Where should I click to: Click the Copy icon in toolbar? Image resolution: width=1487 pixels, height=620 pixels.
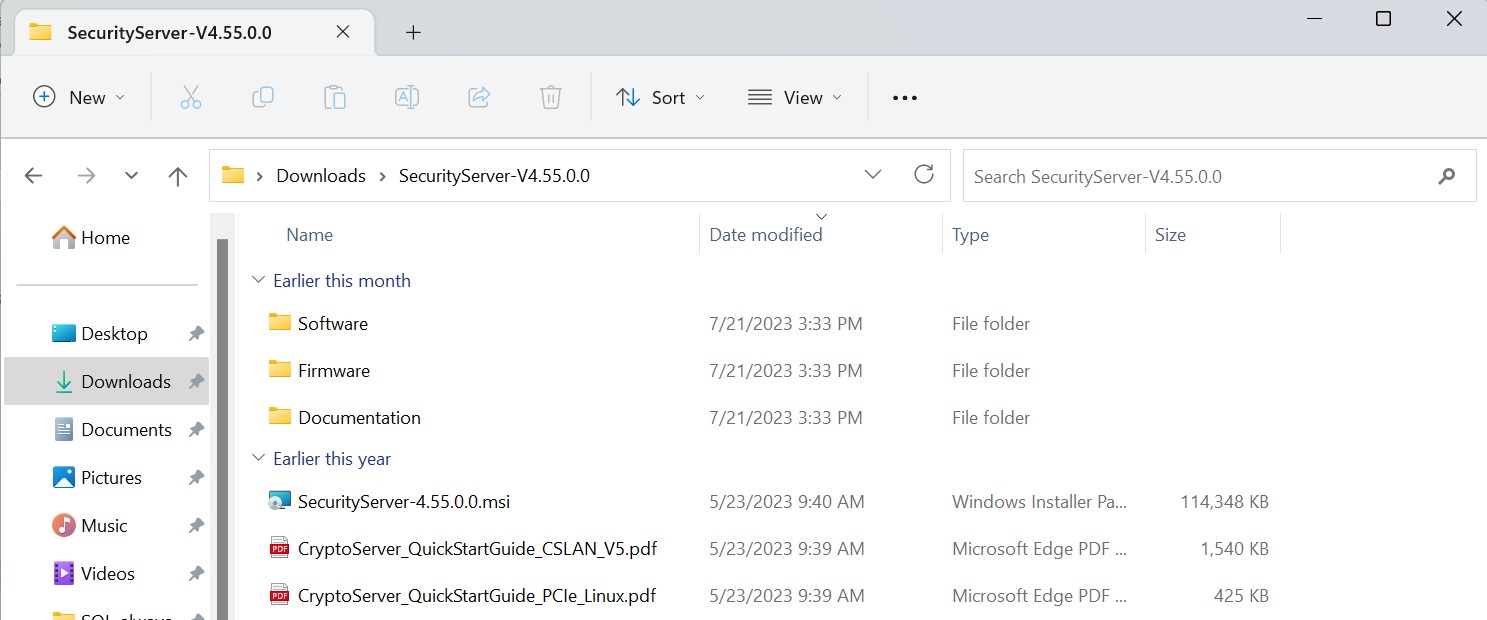[x=263, y=97]
